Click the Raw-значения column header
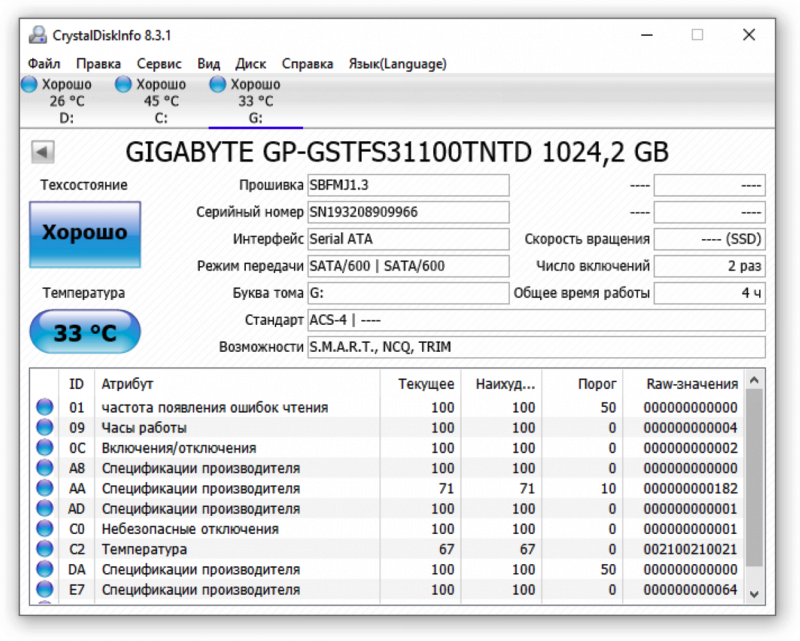Viewport: 800px width, 641px height. [x=684, y=384]
